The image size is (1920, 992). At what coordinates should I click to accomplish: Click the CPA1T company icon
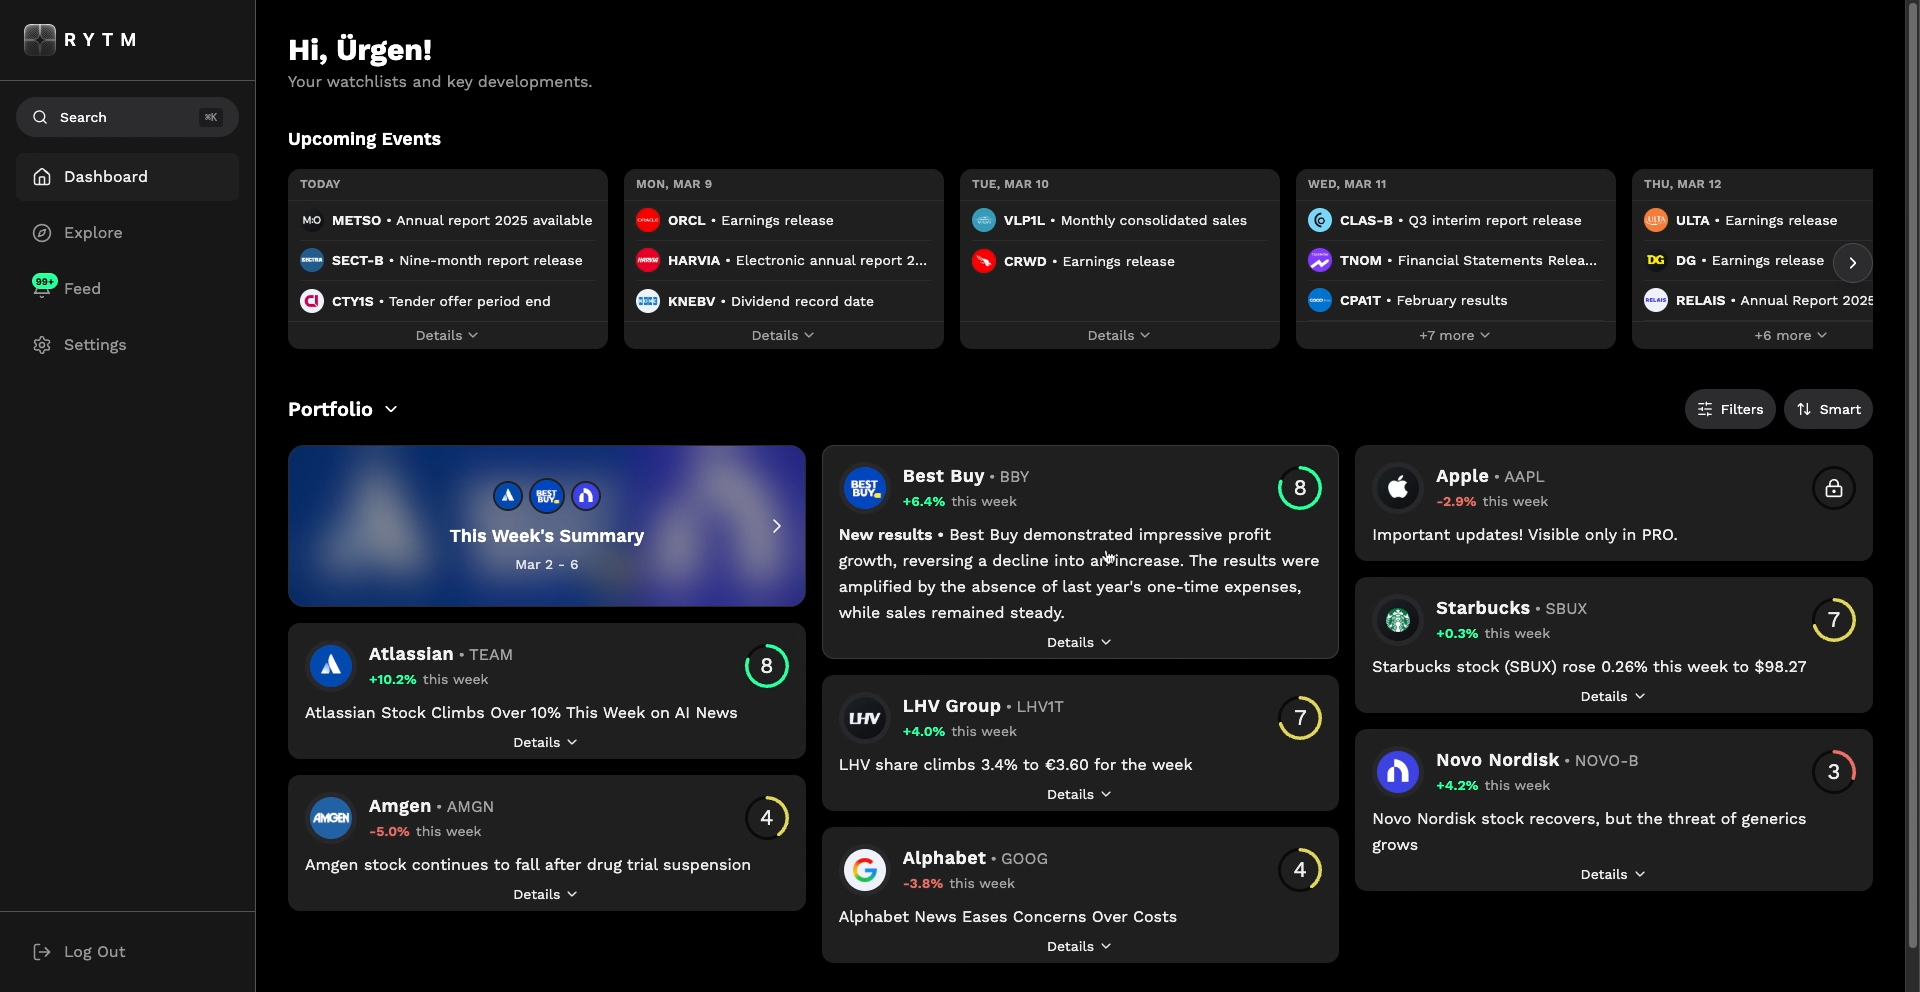point(1320,300)
